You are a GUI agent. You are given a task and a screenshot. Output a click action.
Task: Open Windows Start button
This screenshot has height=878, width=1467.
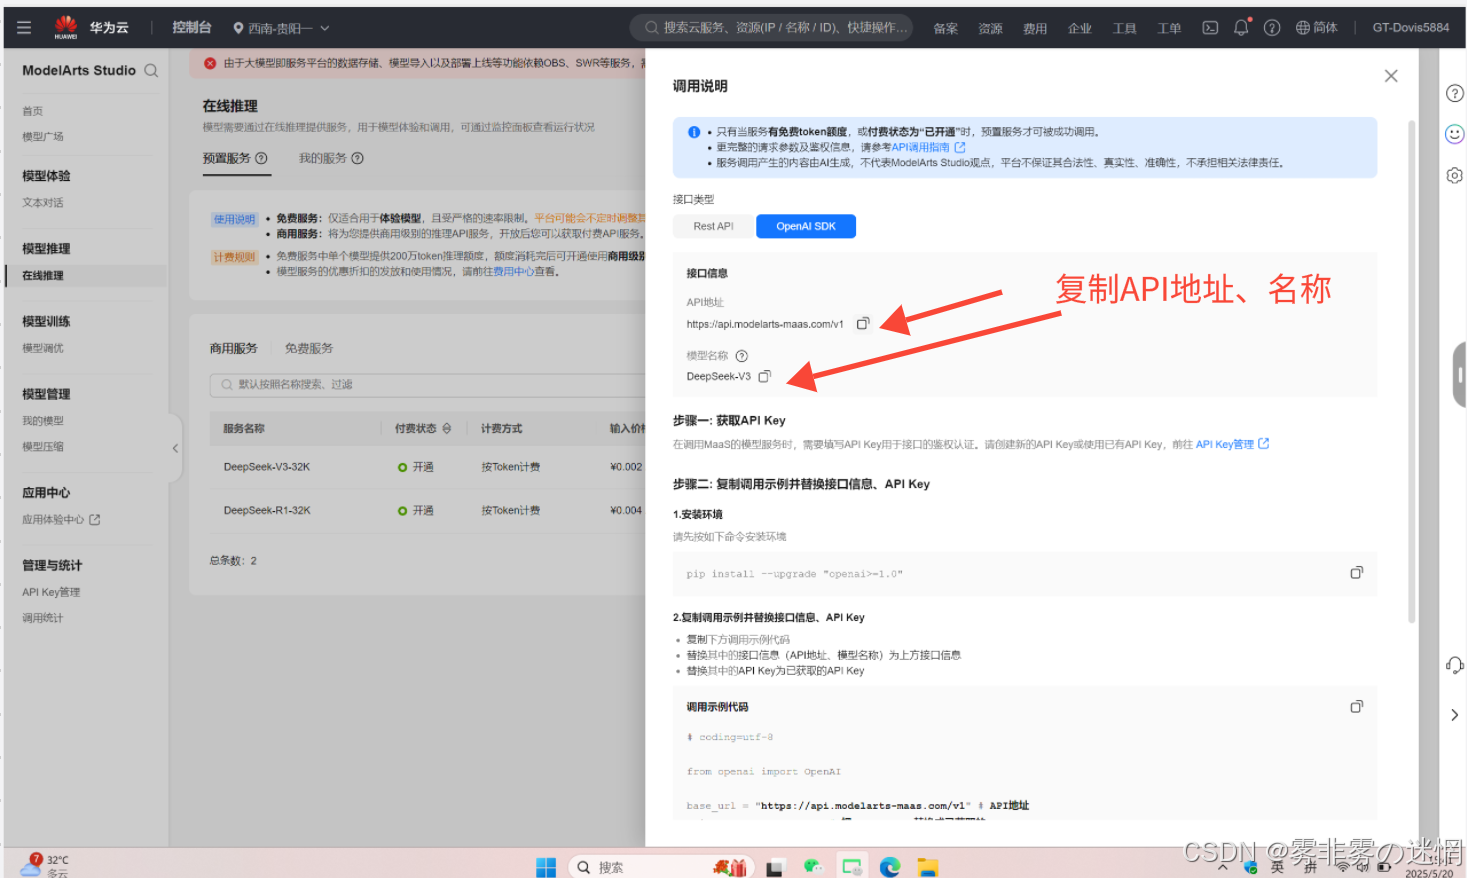[x=546, y=867]
